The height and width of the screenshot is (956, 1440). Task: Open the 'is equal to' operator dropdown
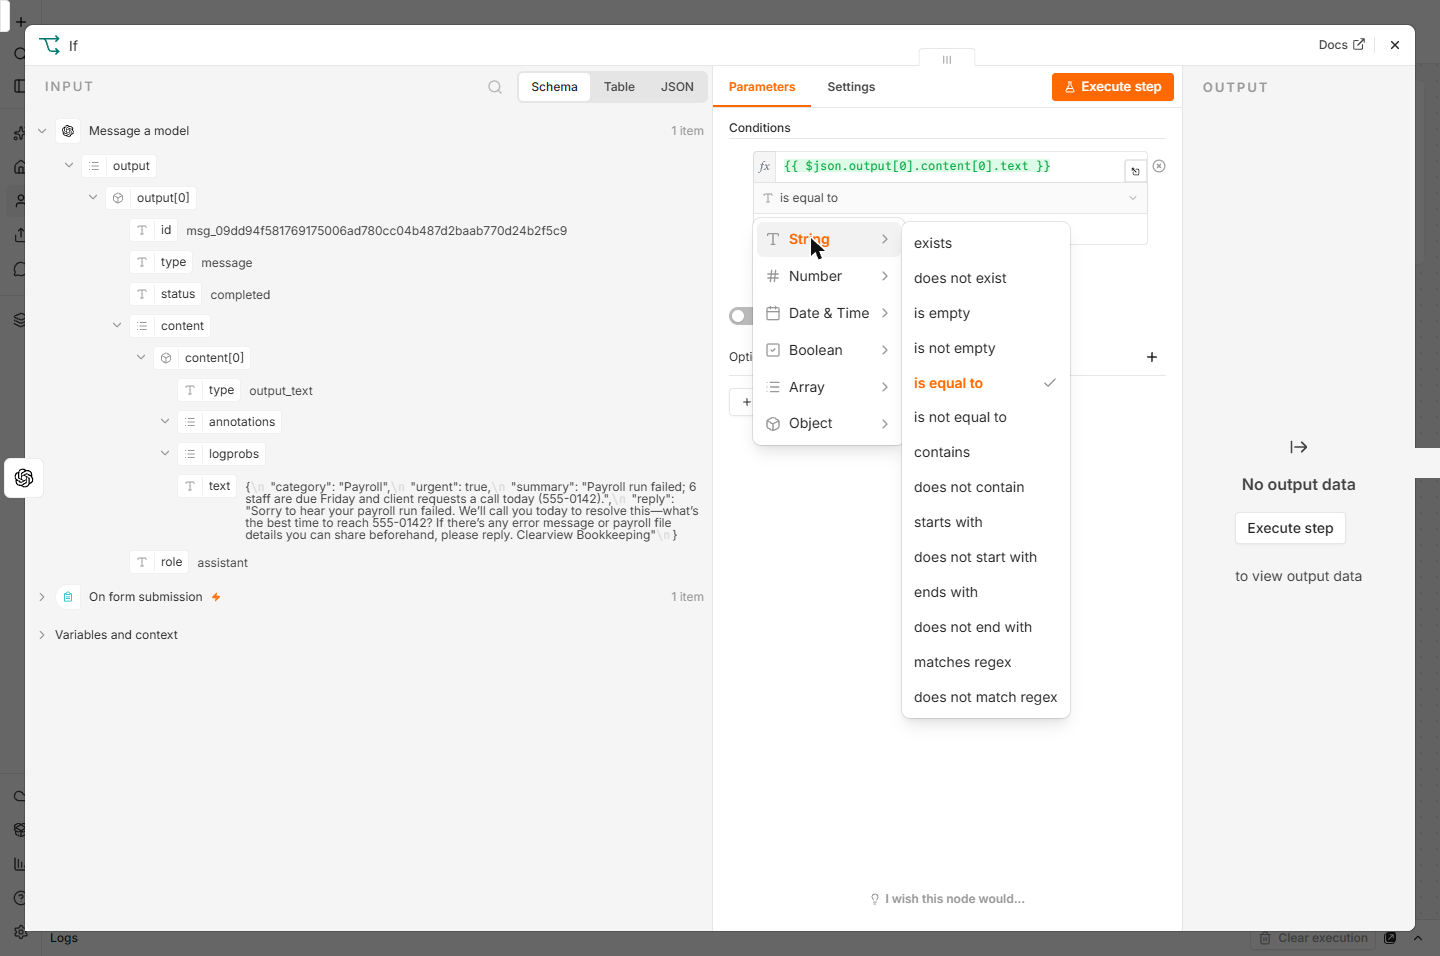click(x=950, y=198)
